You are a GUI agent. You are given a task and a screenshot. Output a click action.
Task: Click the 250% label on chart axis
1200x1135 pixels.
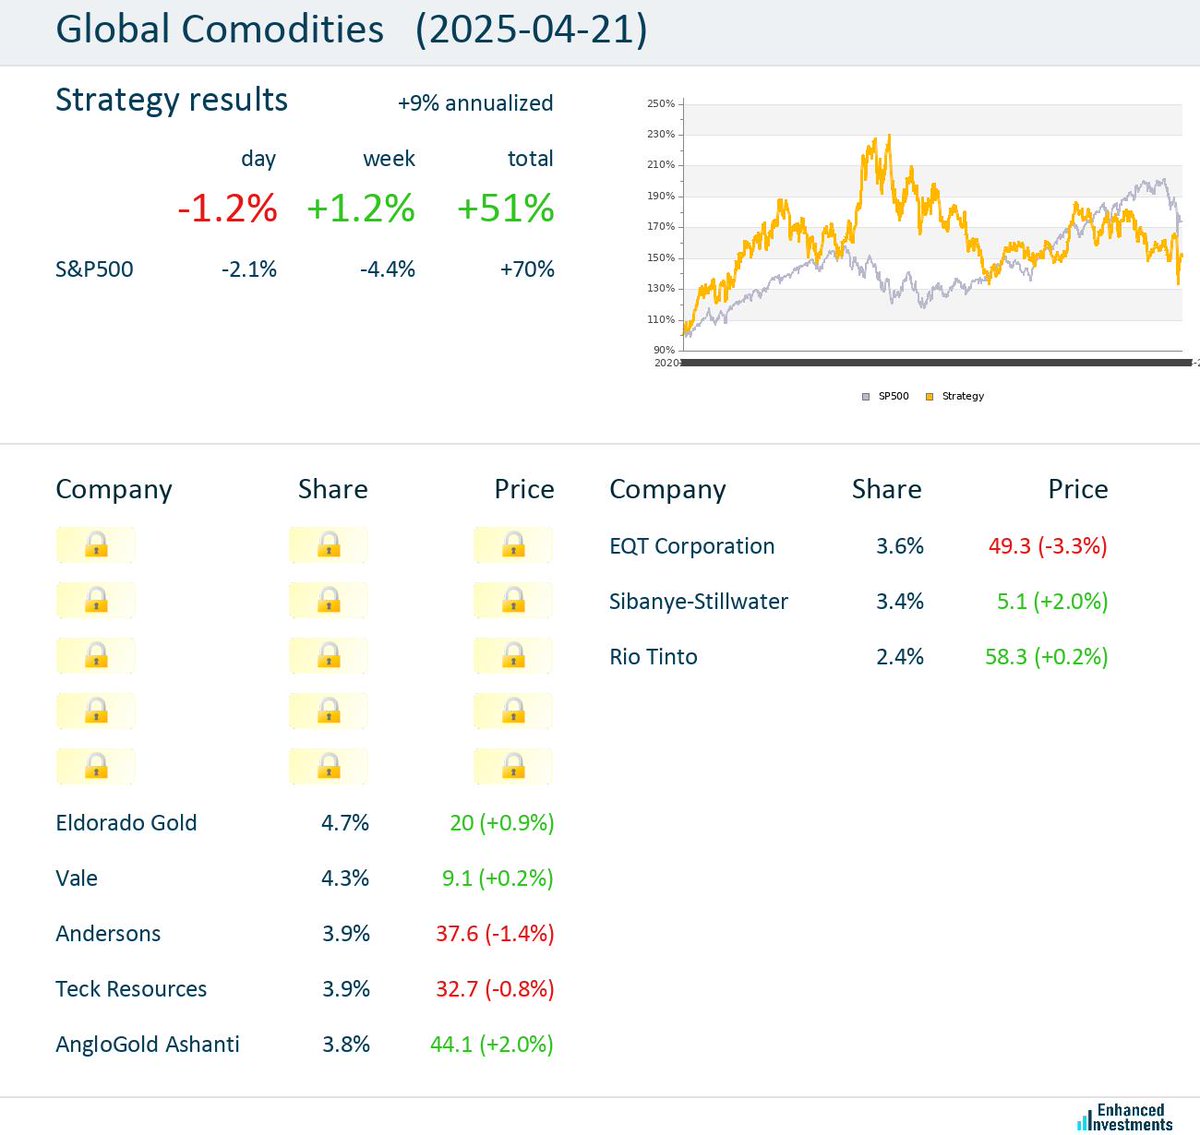pos(660,103)
